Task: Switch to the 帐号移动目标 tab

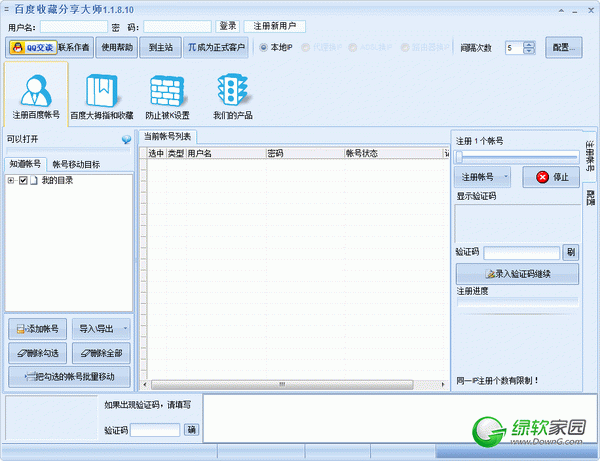Action: coord(76,165)
